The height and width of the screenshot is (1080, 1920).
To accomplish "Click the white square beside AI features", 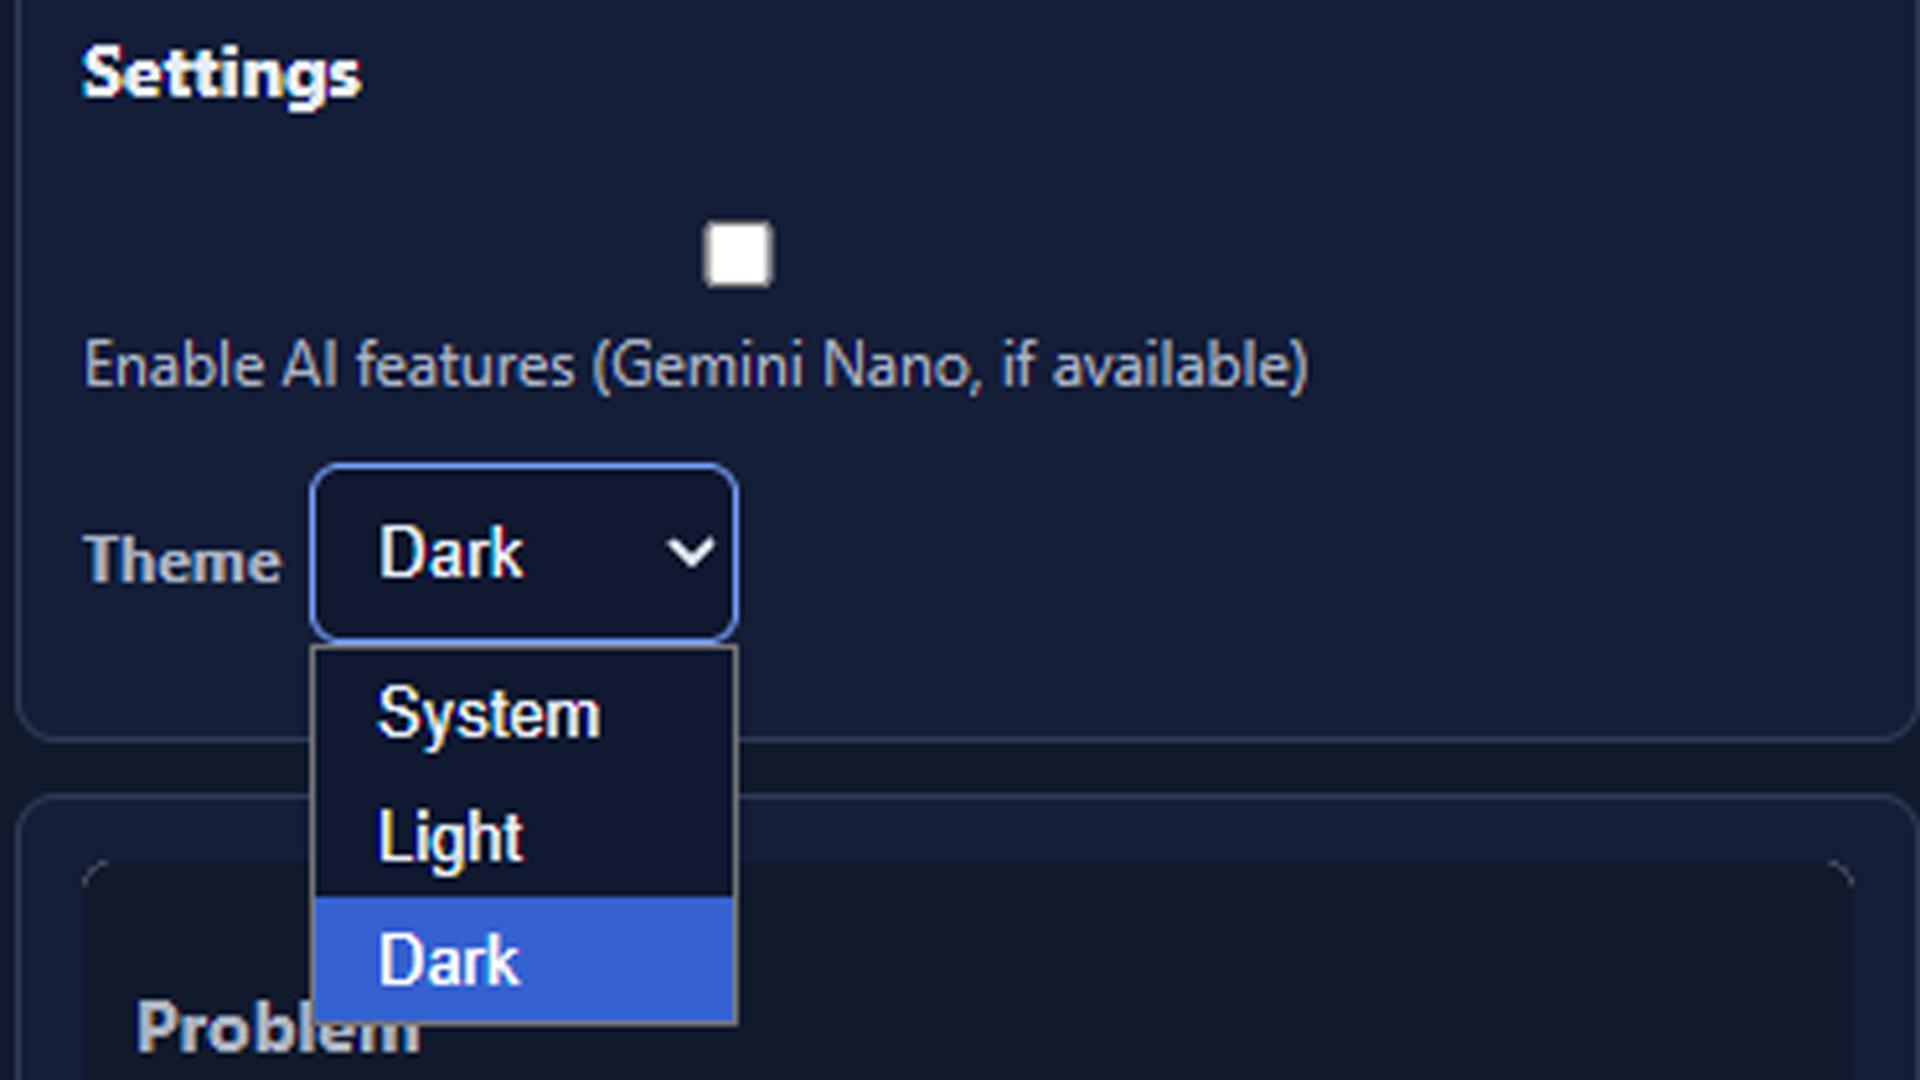I will tap(738, 254).
